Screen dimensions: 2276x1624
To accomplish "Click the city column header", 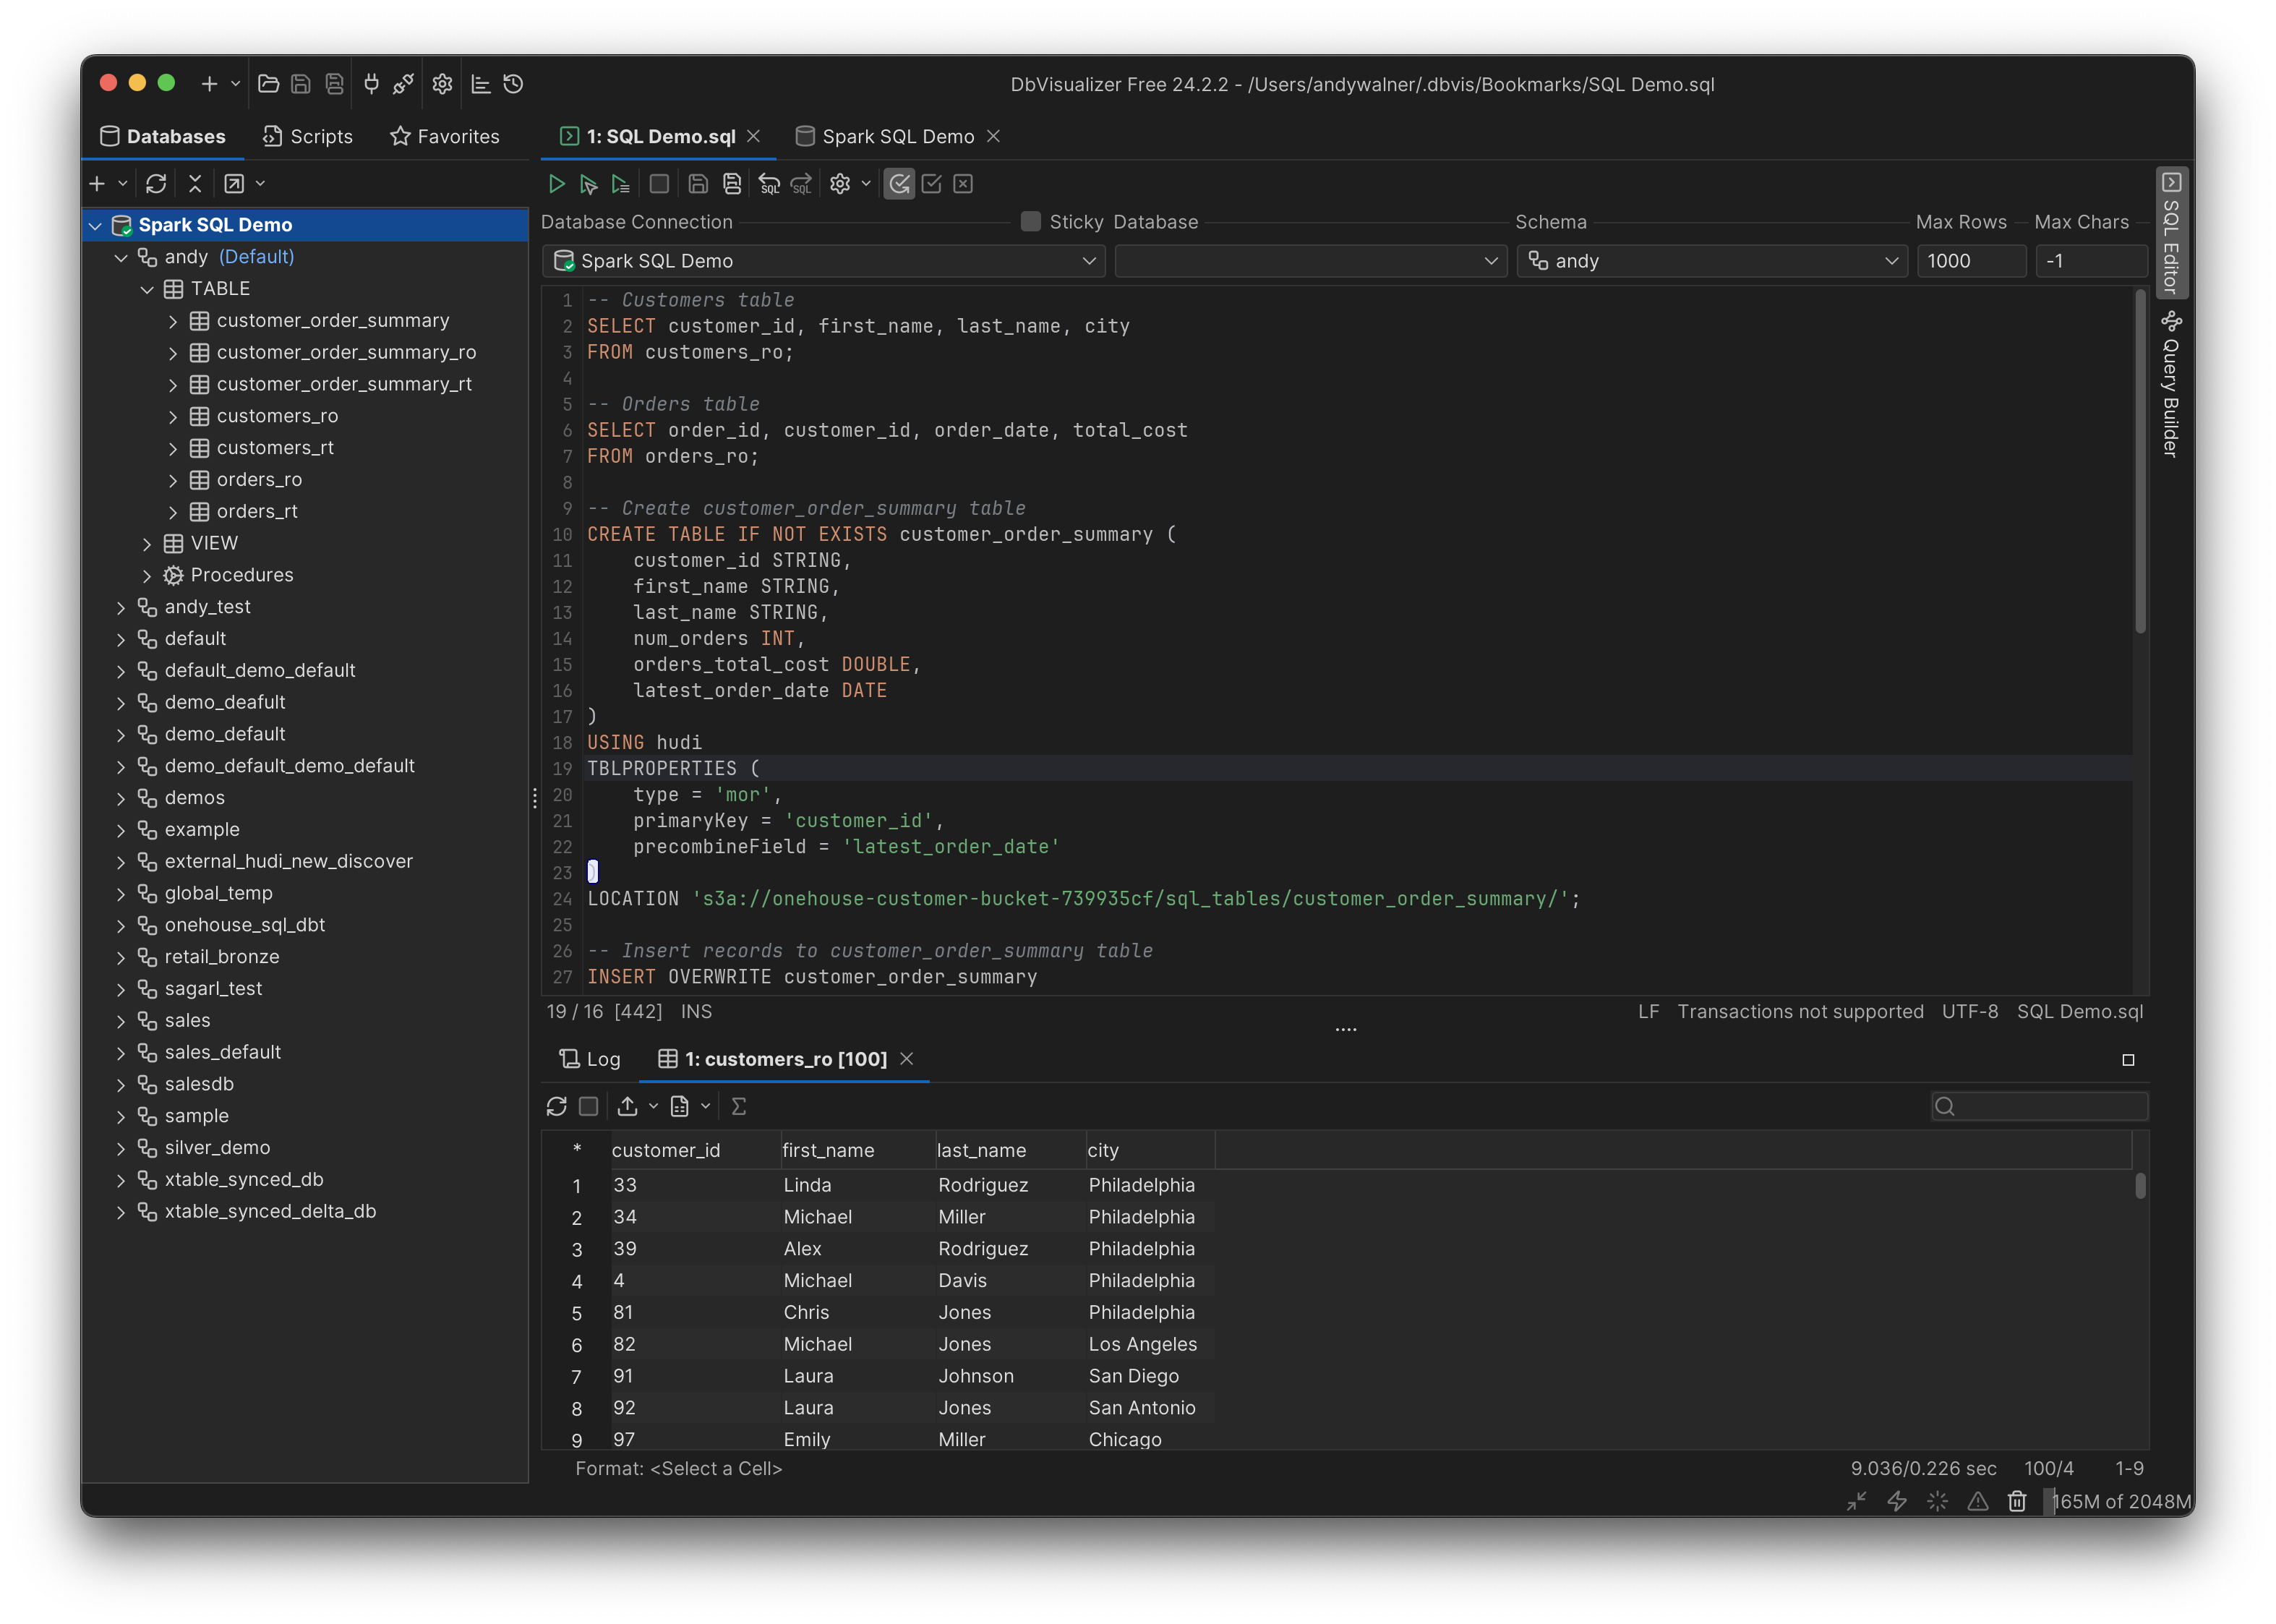I will [x=1150, y=1150].
